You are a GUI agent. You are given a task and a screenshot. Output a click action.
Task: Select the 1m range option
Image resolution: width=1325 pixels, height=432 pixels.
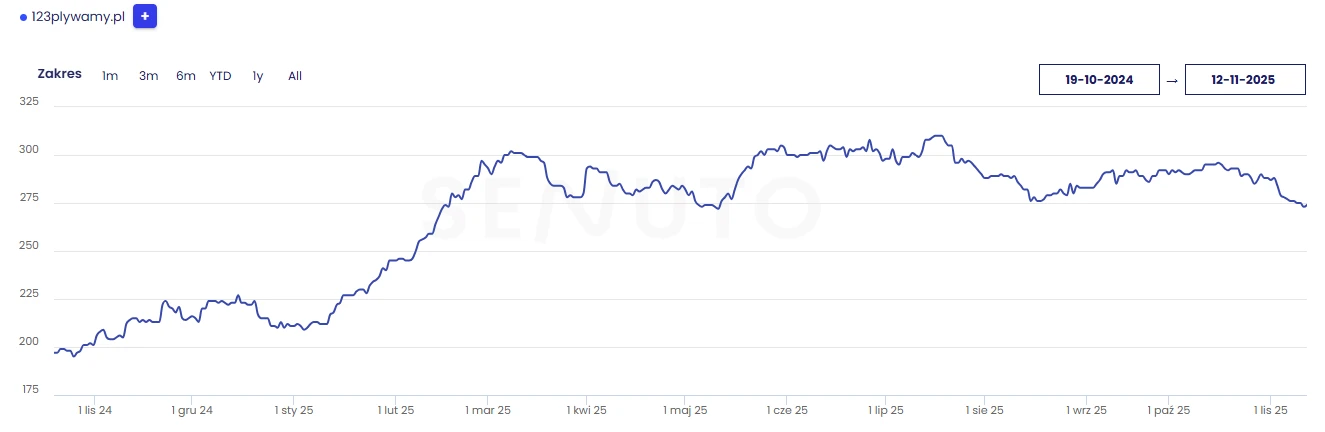tap(110, 76)
